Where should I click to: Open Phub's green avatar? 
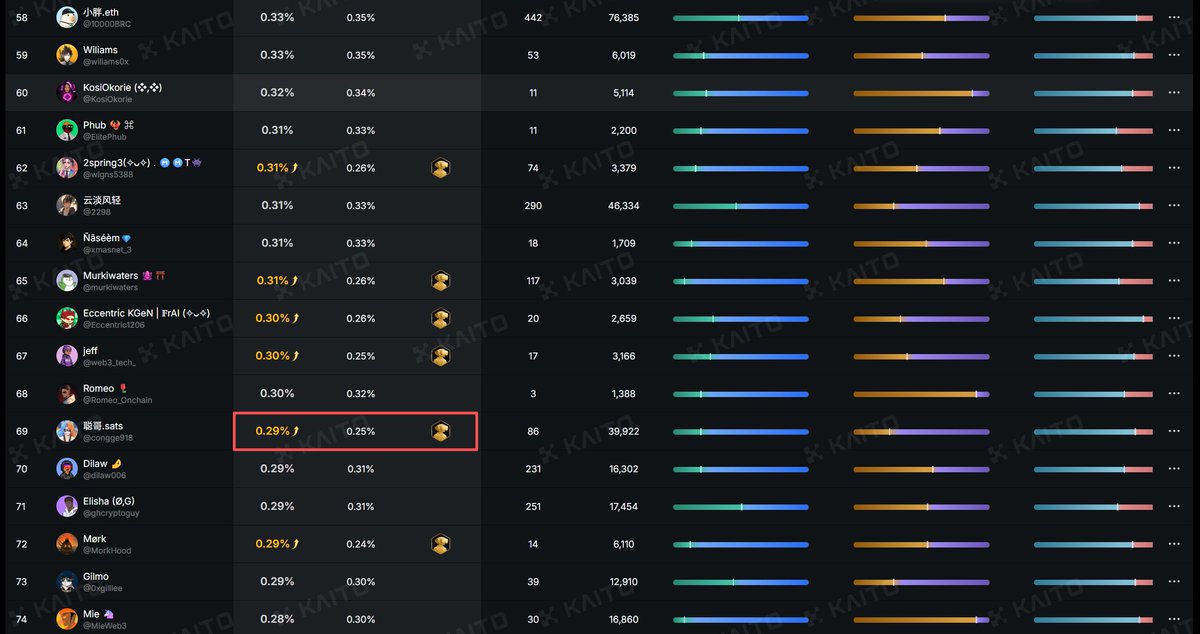(67, 130)
